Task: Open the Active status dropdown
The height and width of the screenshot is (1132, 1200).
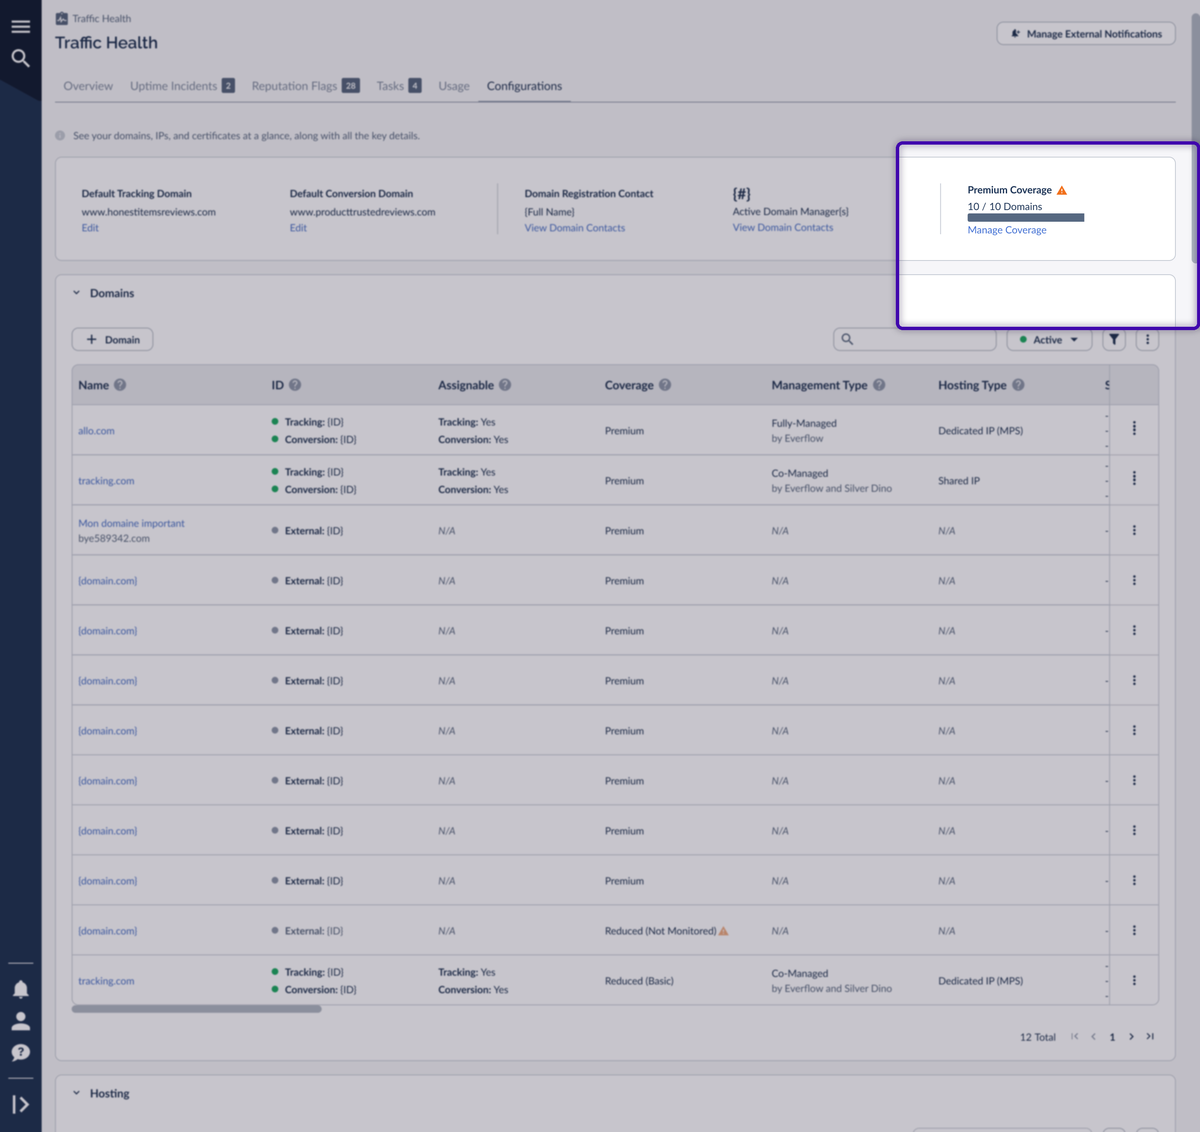Action: 1049,339
